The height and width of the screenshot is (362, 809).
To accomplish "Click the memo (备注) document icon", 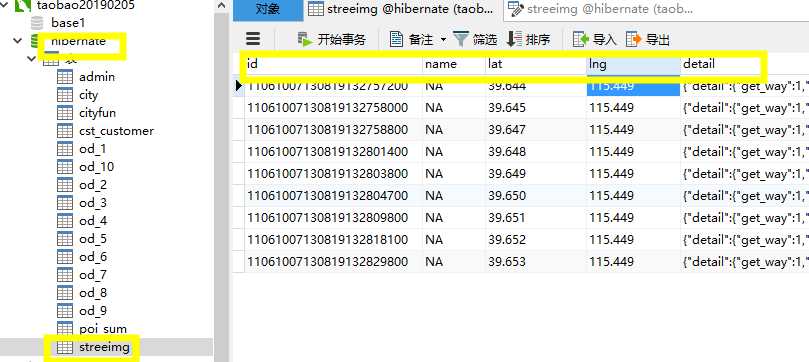I will [396, 39].
